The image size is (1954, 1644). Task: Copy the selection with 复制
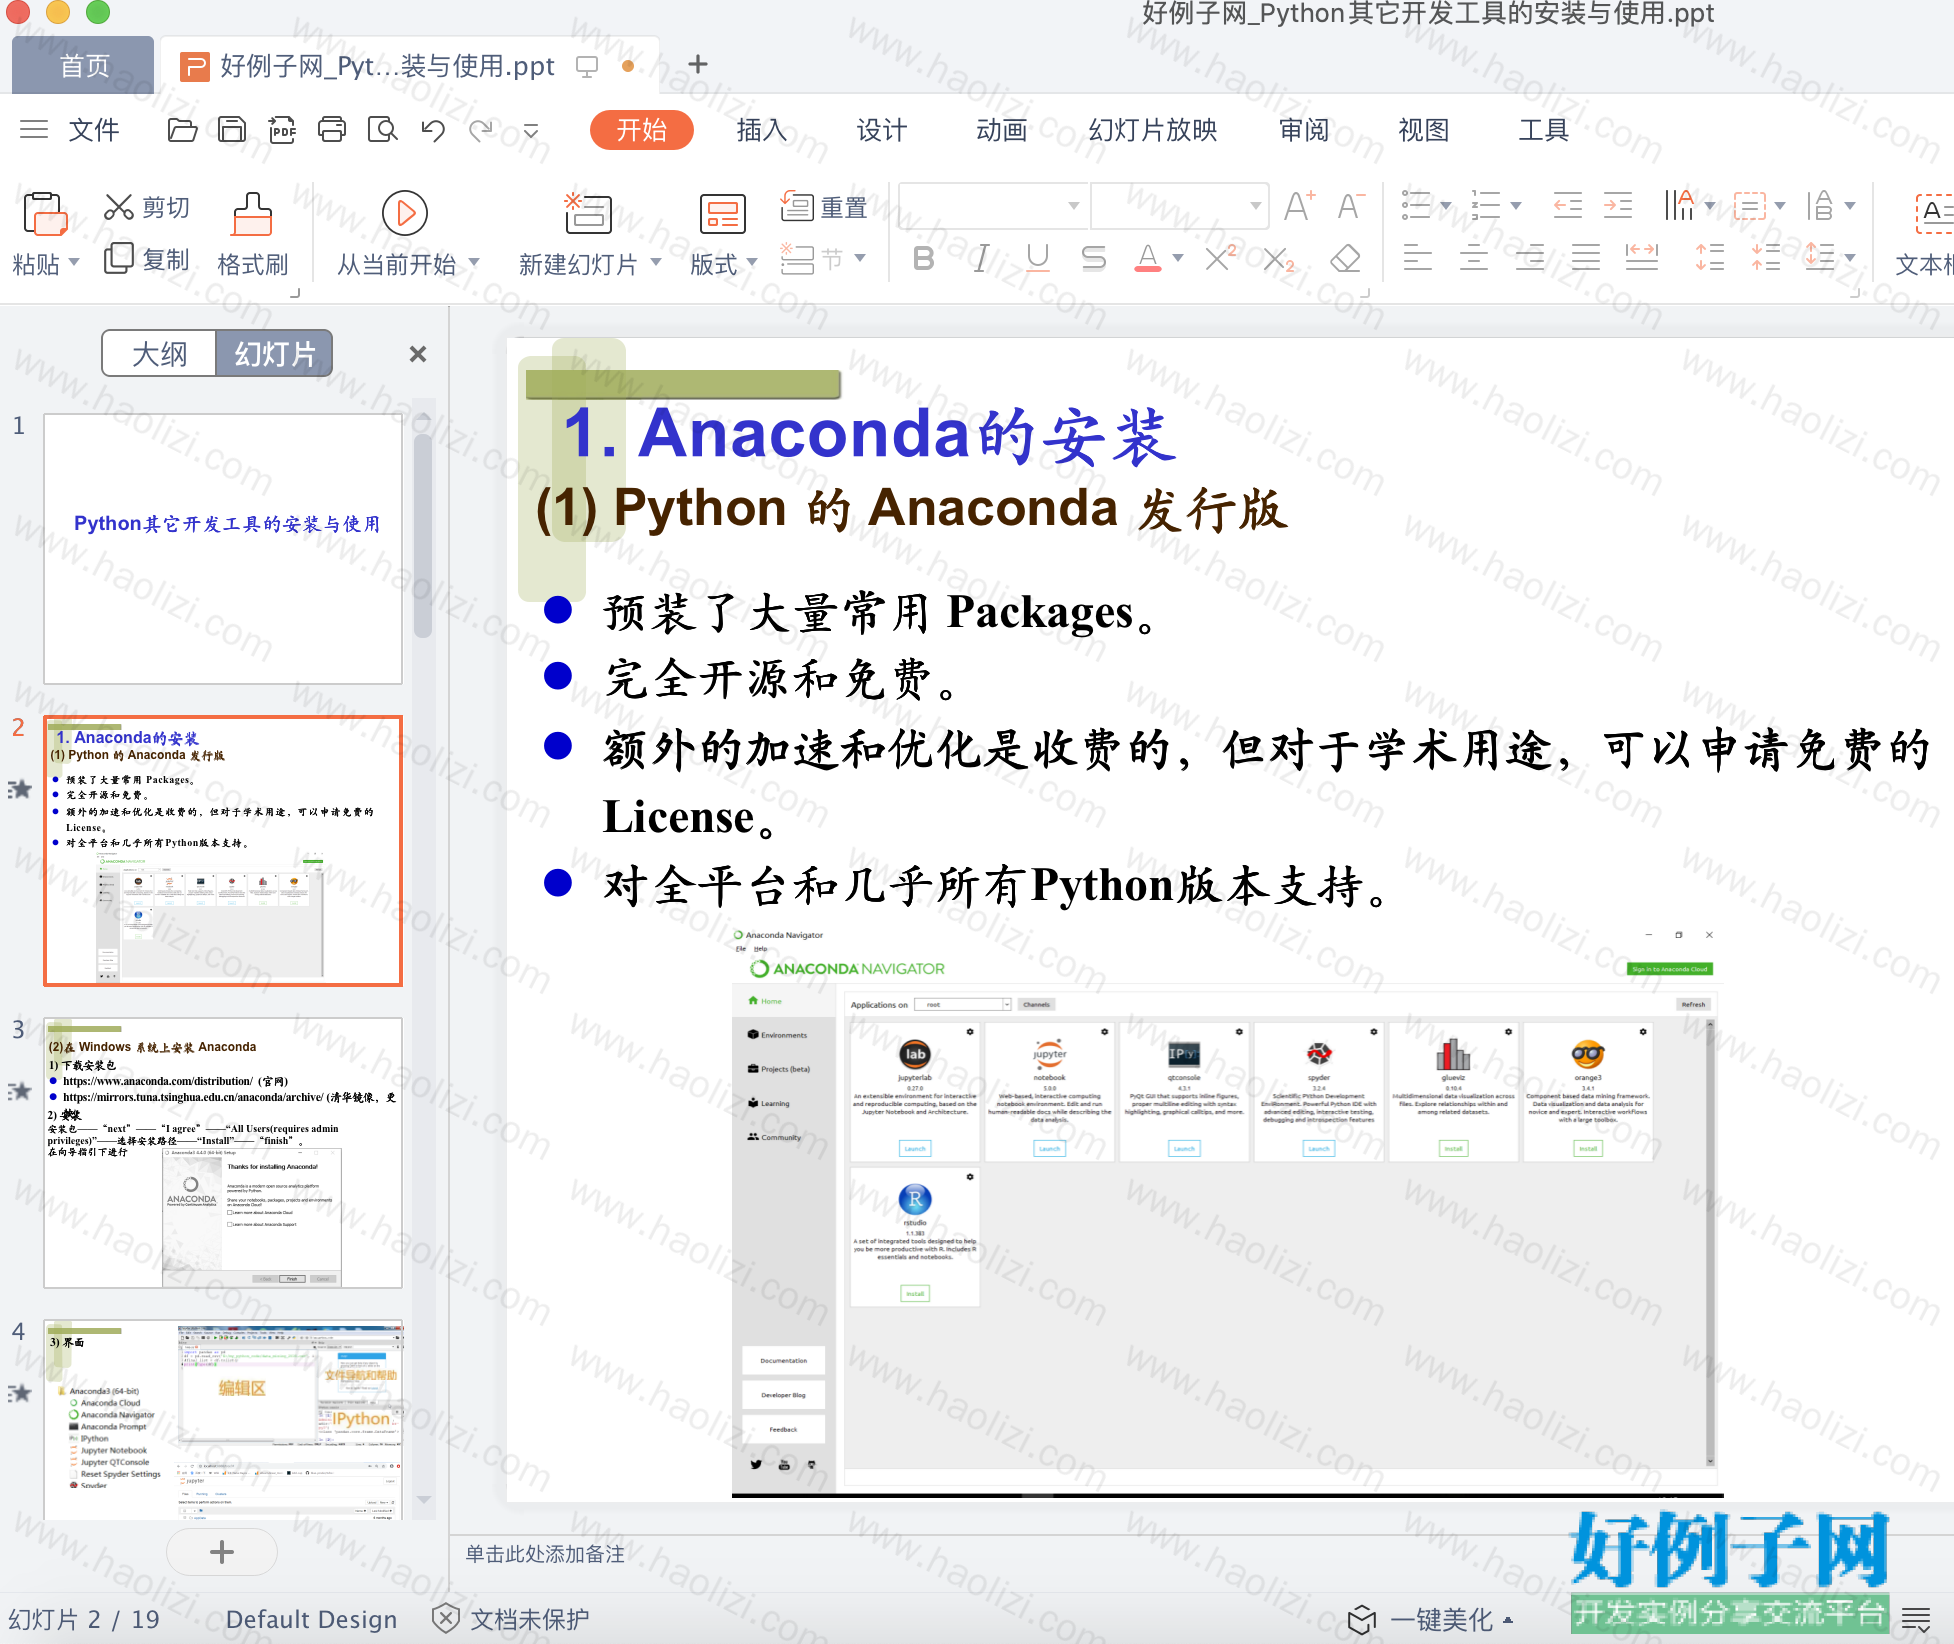147,259
